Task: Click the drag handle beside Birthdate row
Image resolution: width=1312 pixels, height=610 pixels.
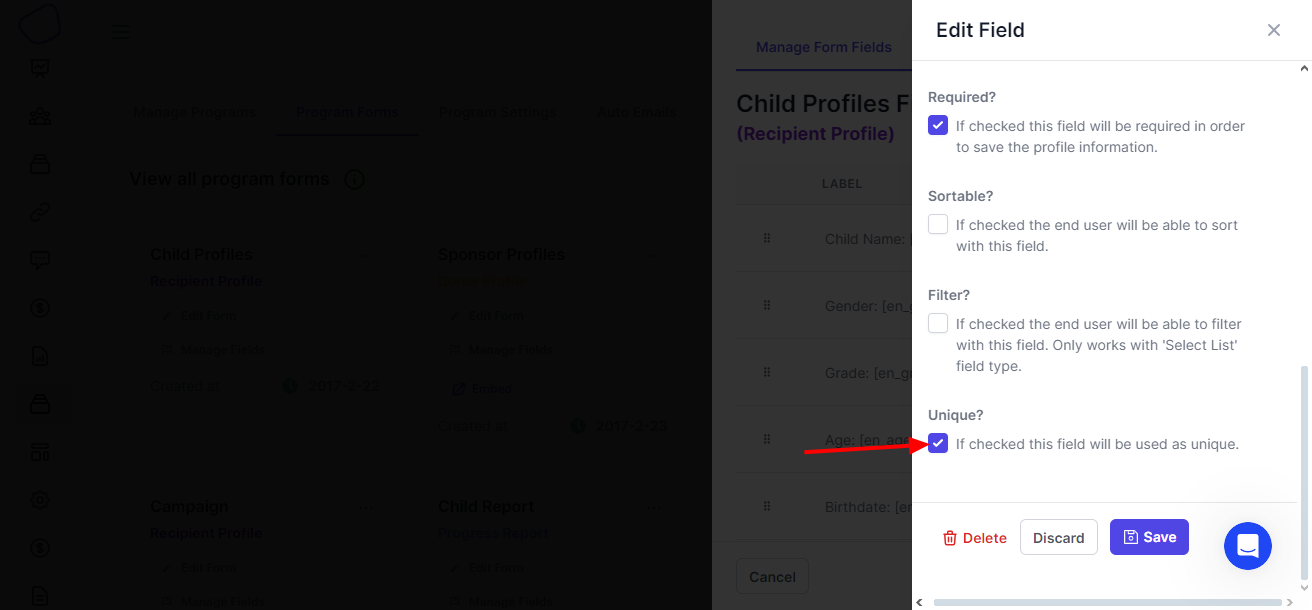Action: tap(767, 506)
